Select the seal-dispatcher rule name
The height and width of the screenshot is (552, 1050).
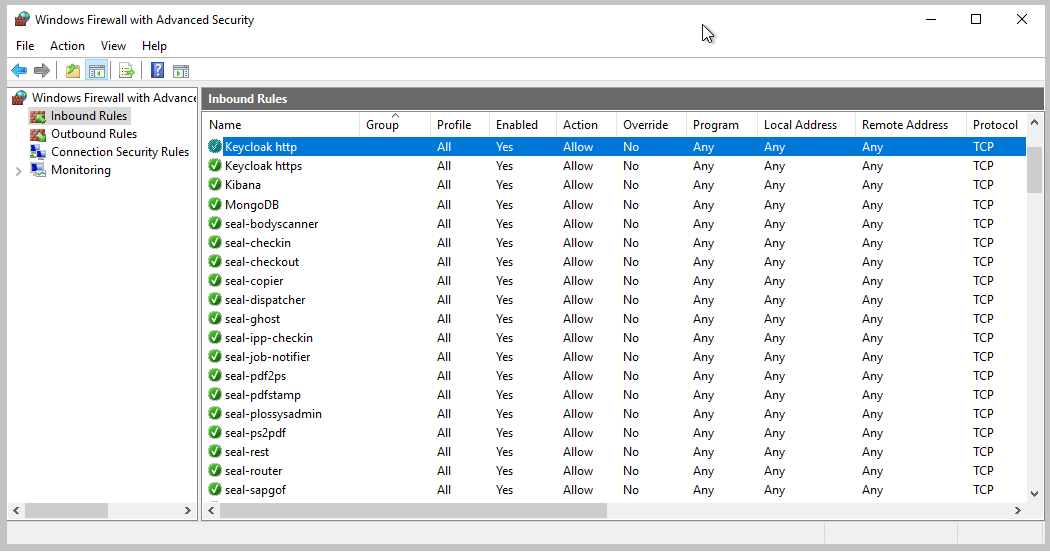pyautogui.click(x=265, y=299)
